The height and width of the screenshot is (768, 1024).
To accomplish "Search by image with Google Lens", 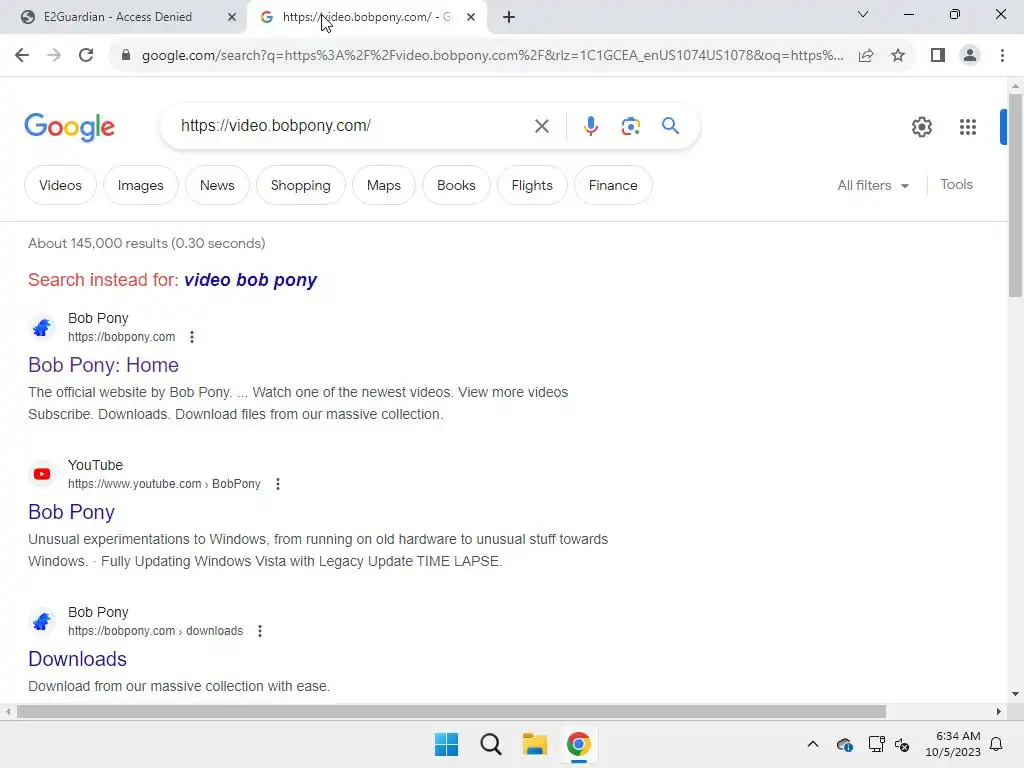I will (x=630, y=126).
